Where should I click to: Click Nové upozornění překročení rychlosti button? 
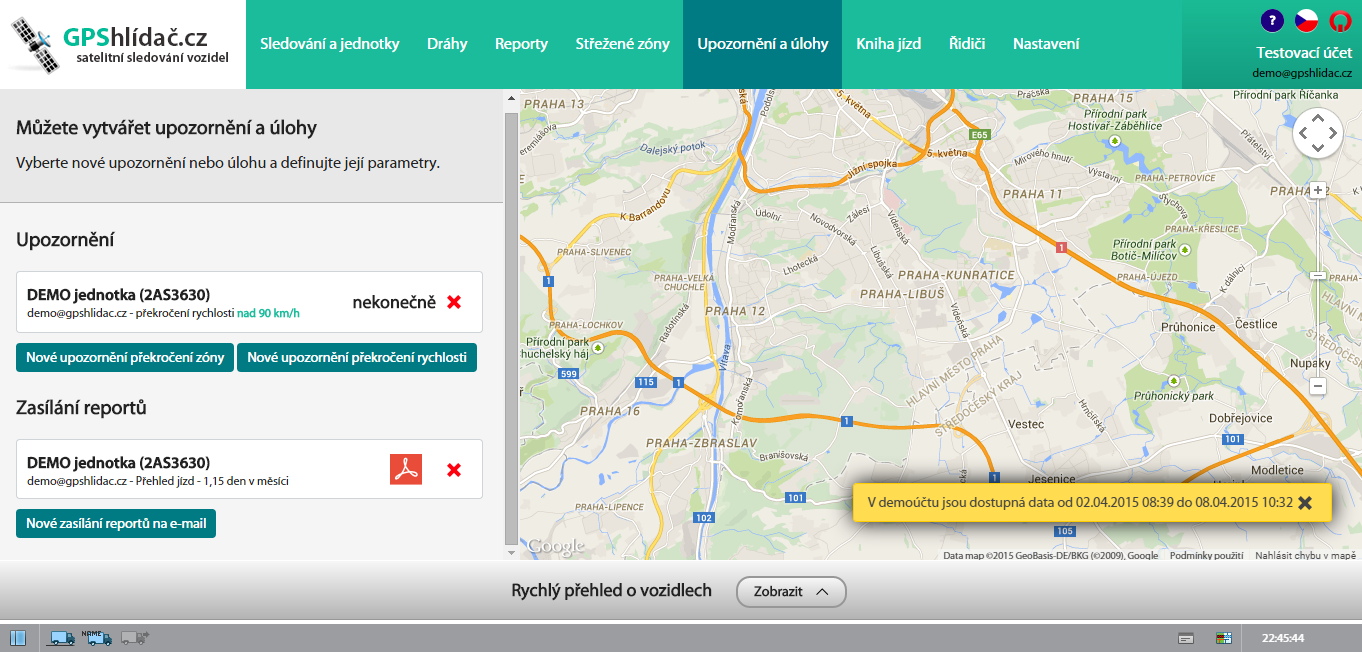(357, 357)
